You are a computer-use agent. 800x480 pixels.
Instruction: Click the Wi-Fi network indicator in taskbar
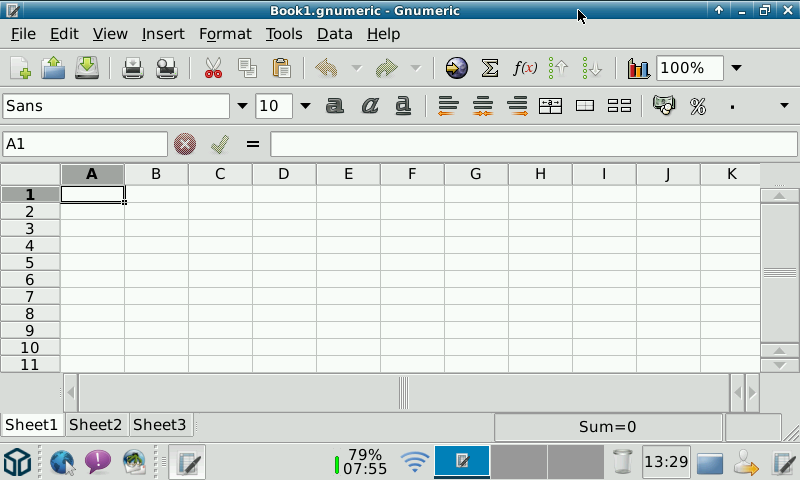[x=414, y=462]
